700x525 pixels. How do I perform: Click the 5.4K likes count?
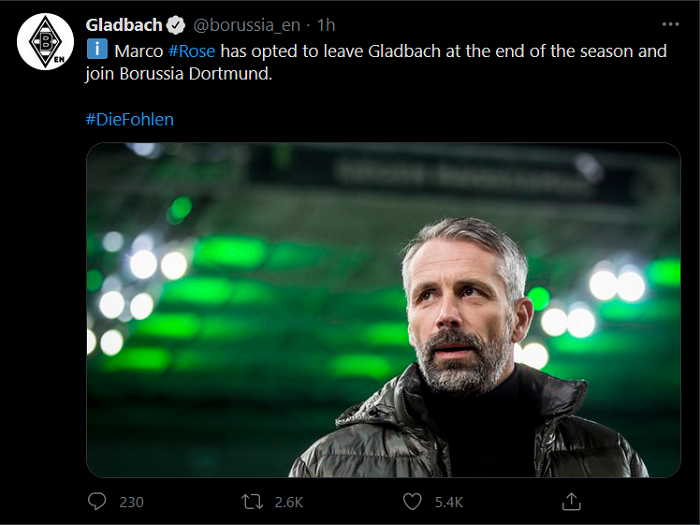click(x=448, y=501)
